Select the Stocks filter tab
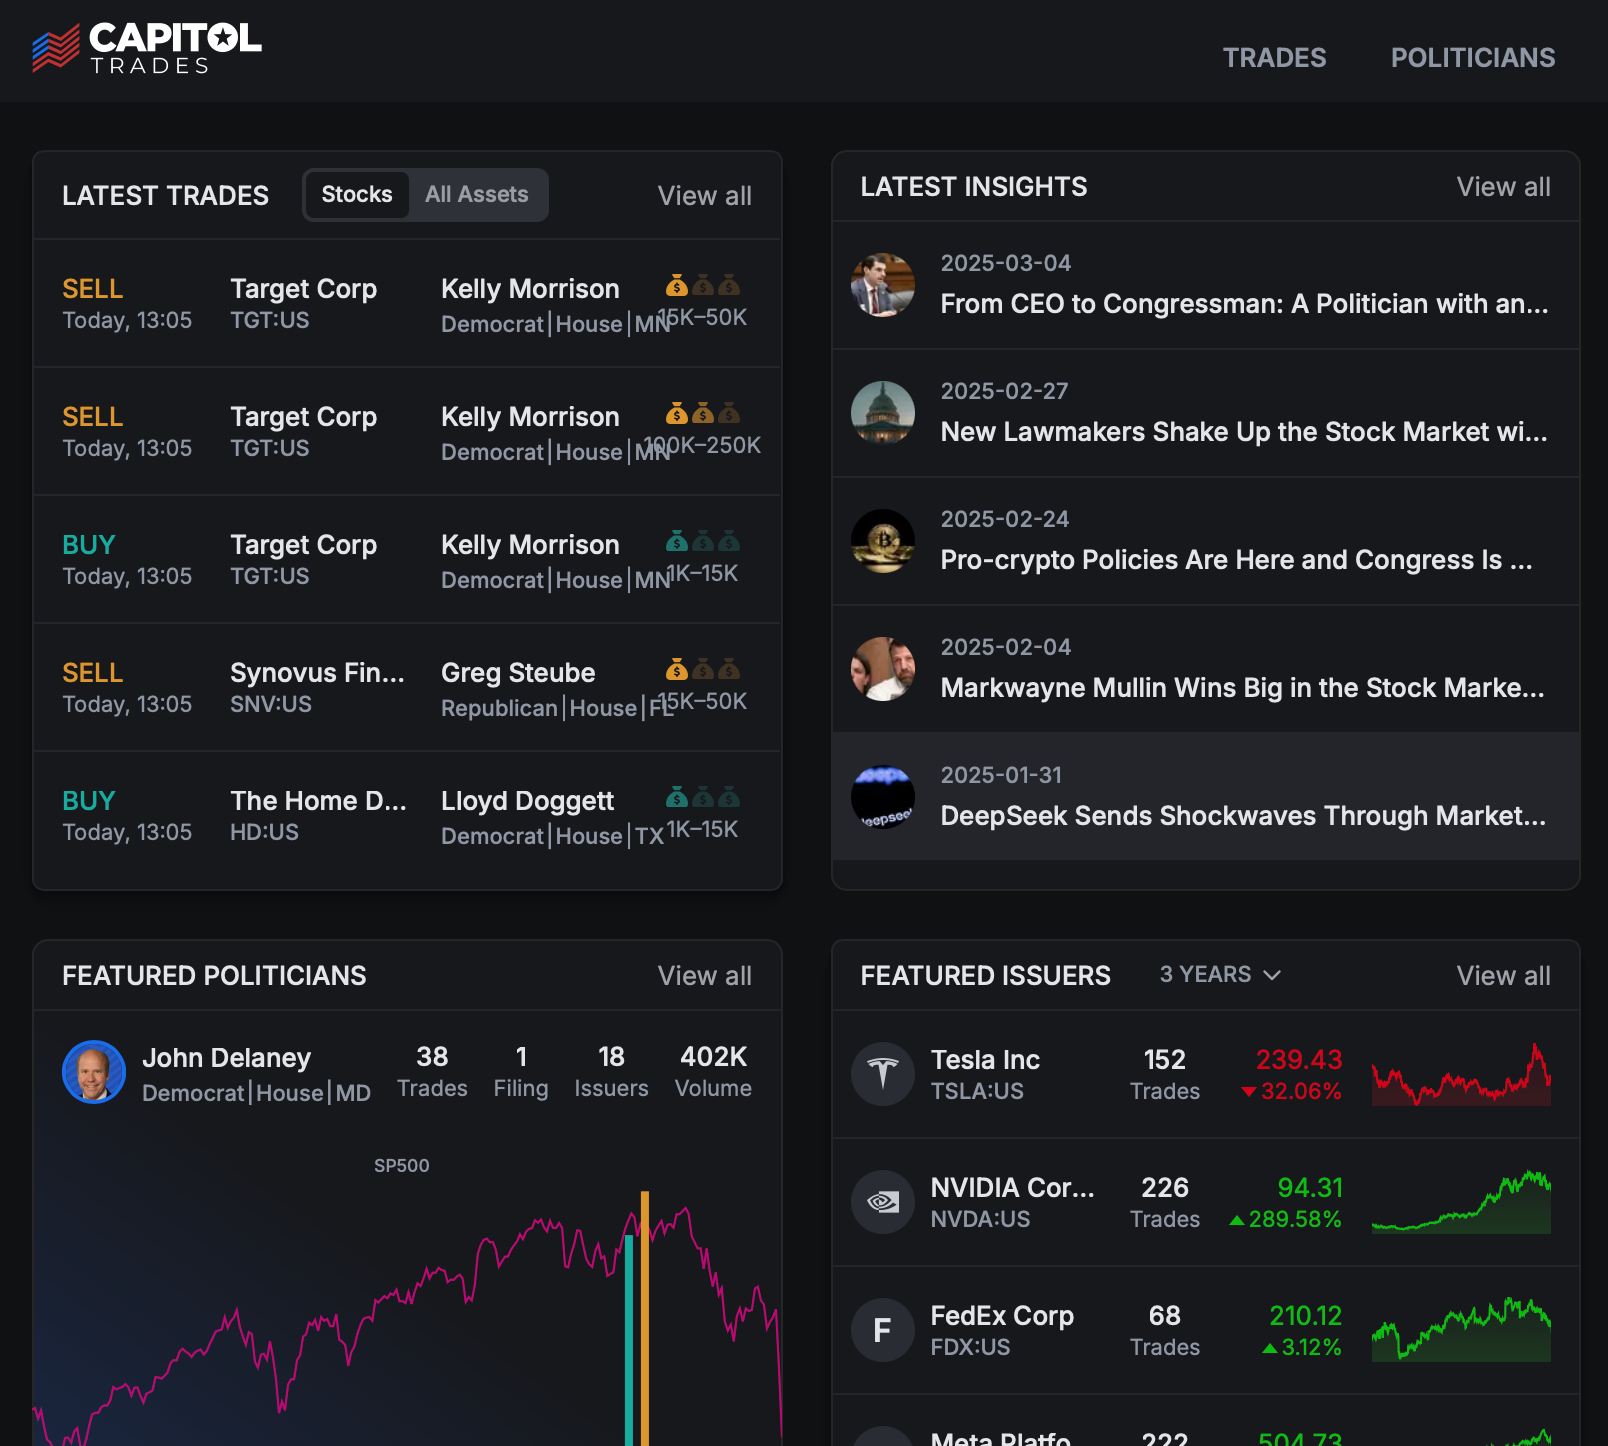This screenshot has width=1608, height=1446. tap(357, 195)
